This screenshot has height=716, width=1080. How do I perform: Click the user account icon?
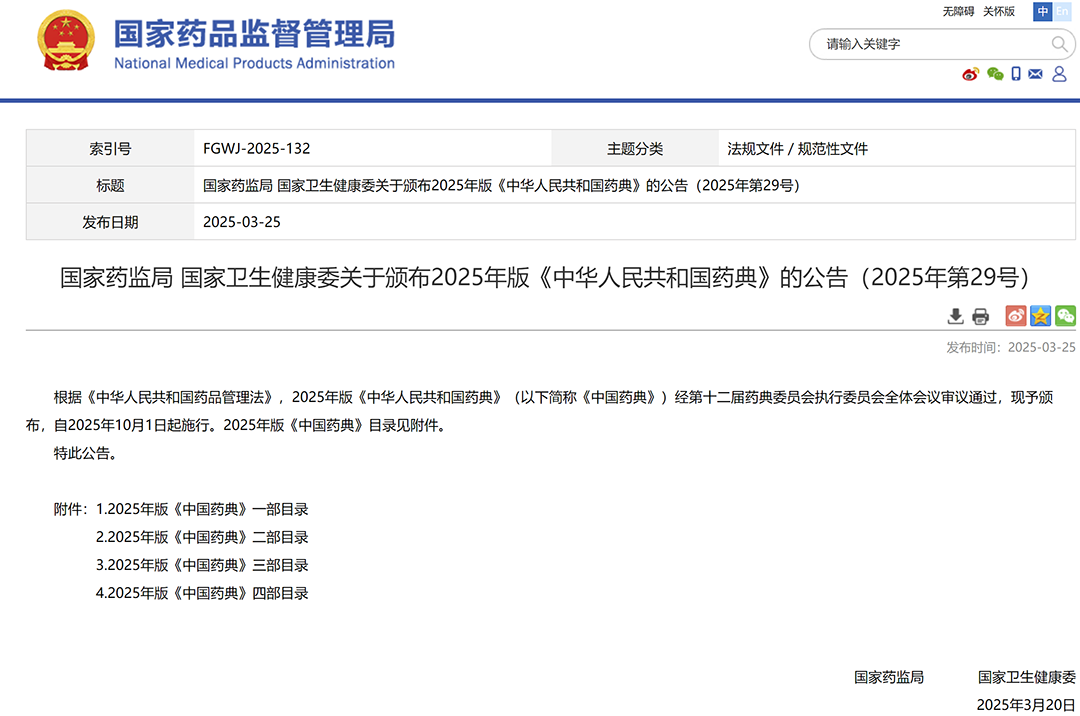[1059, 74]
